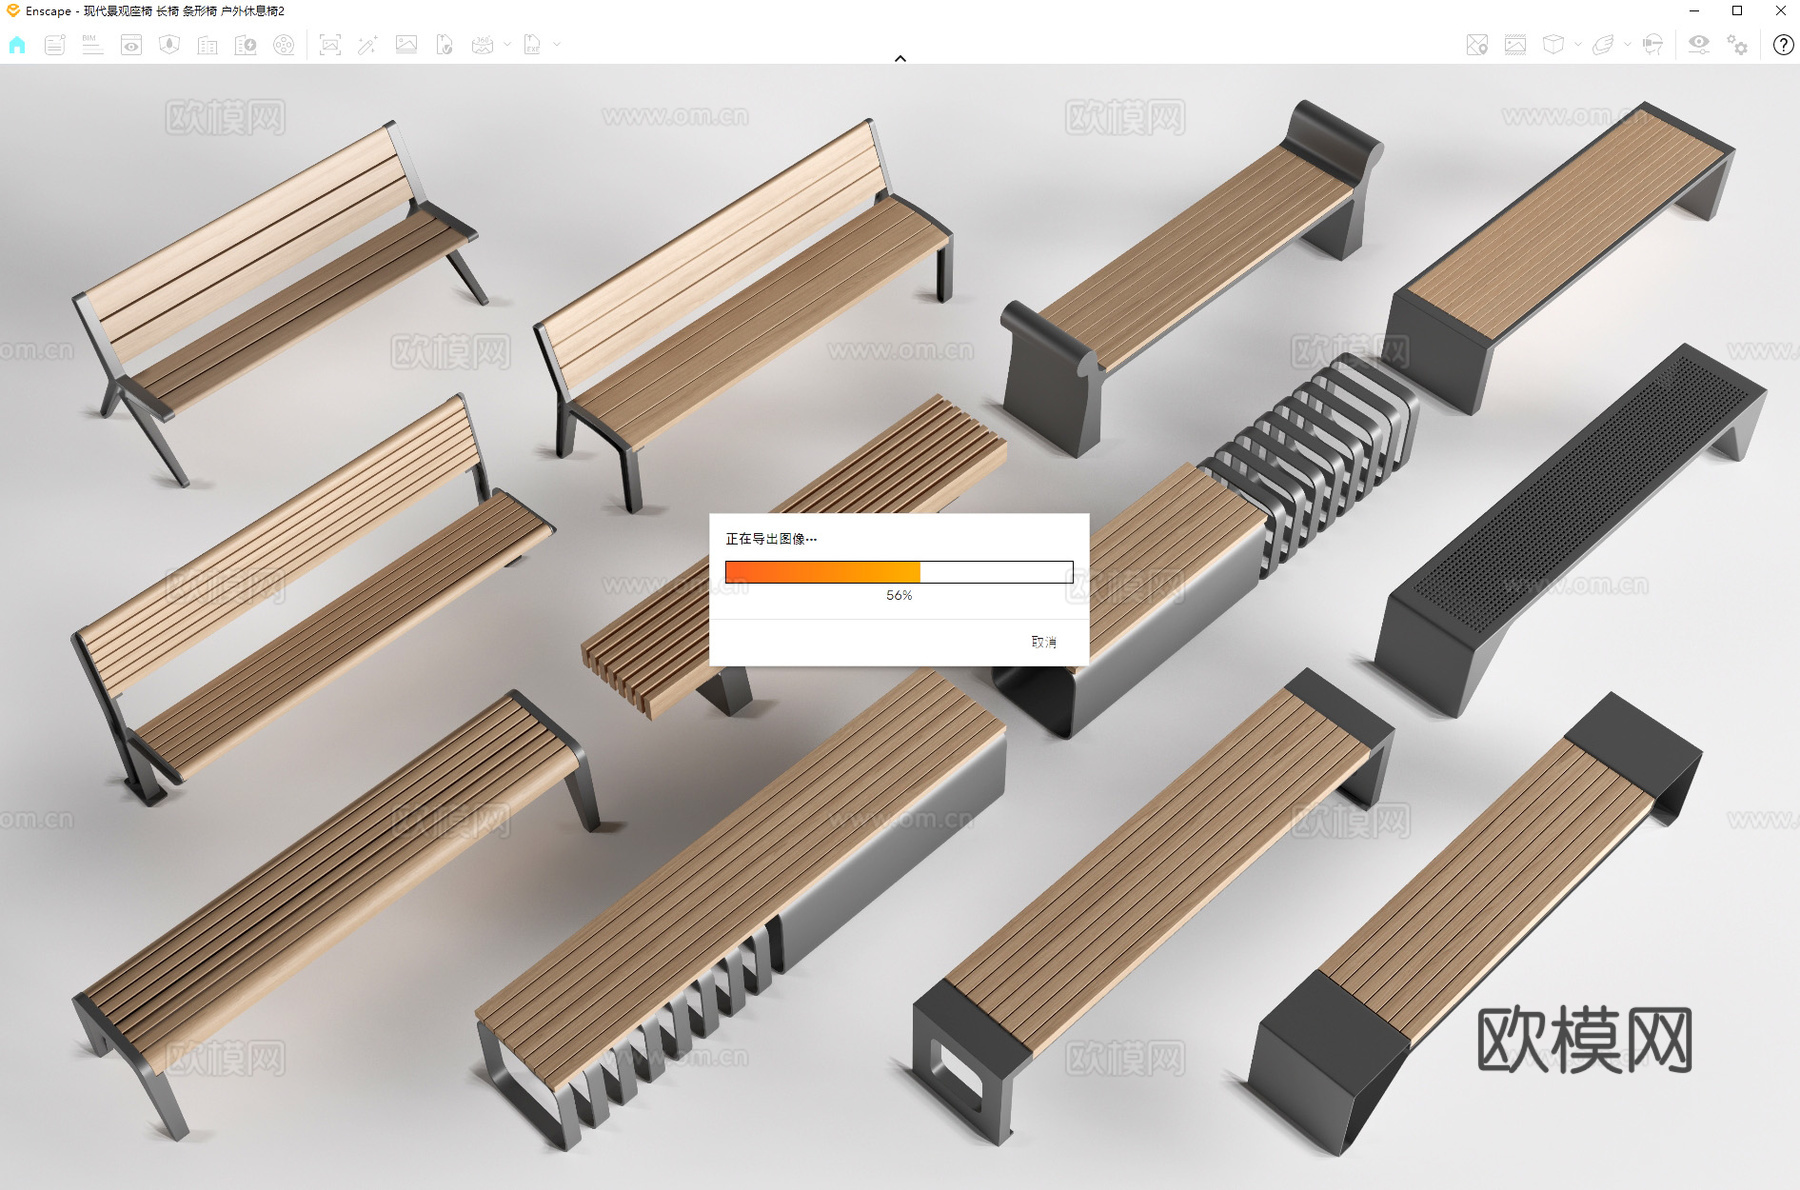Click the EXE standalone export icon

(x=532, y=45)
